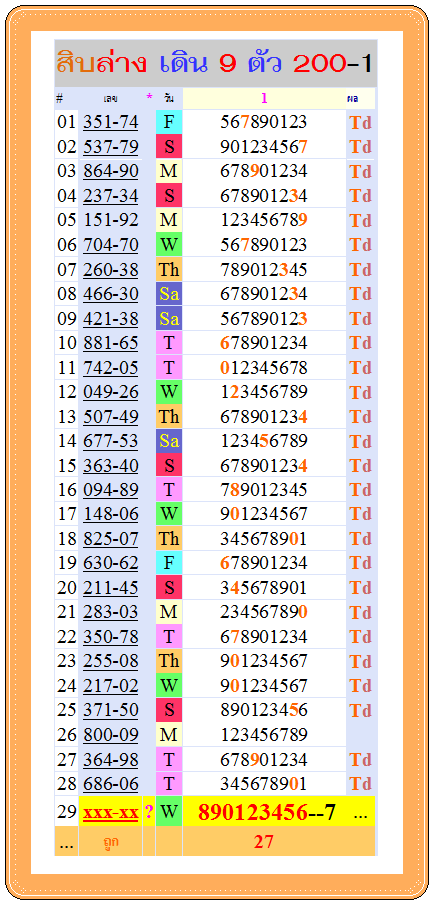Click the purple Sa day cell in row 08
This screenshot has width=434, height=905.
[169, 294]
